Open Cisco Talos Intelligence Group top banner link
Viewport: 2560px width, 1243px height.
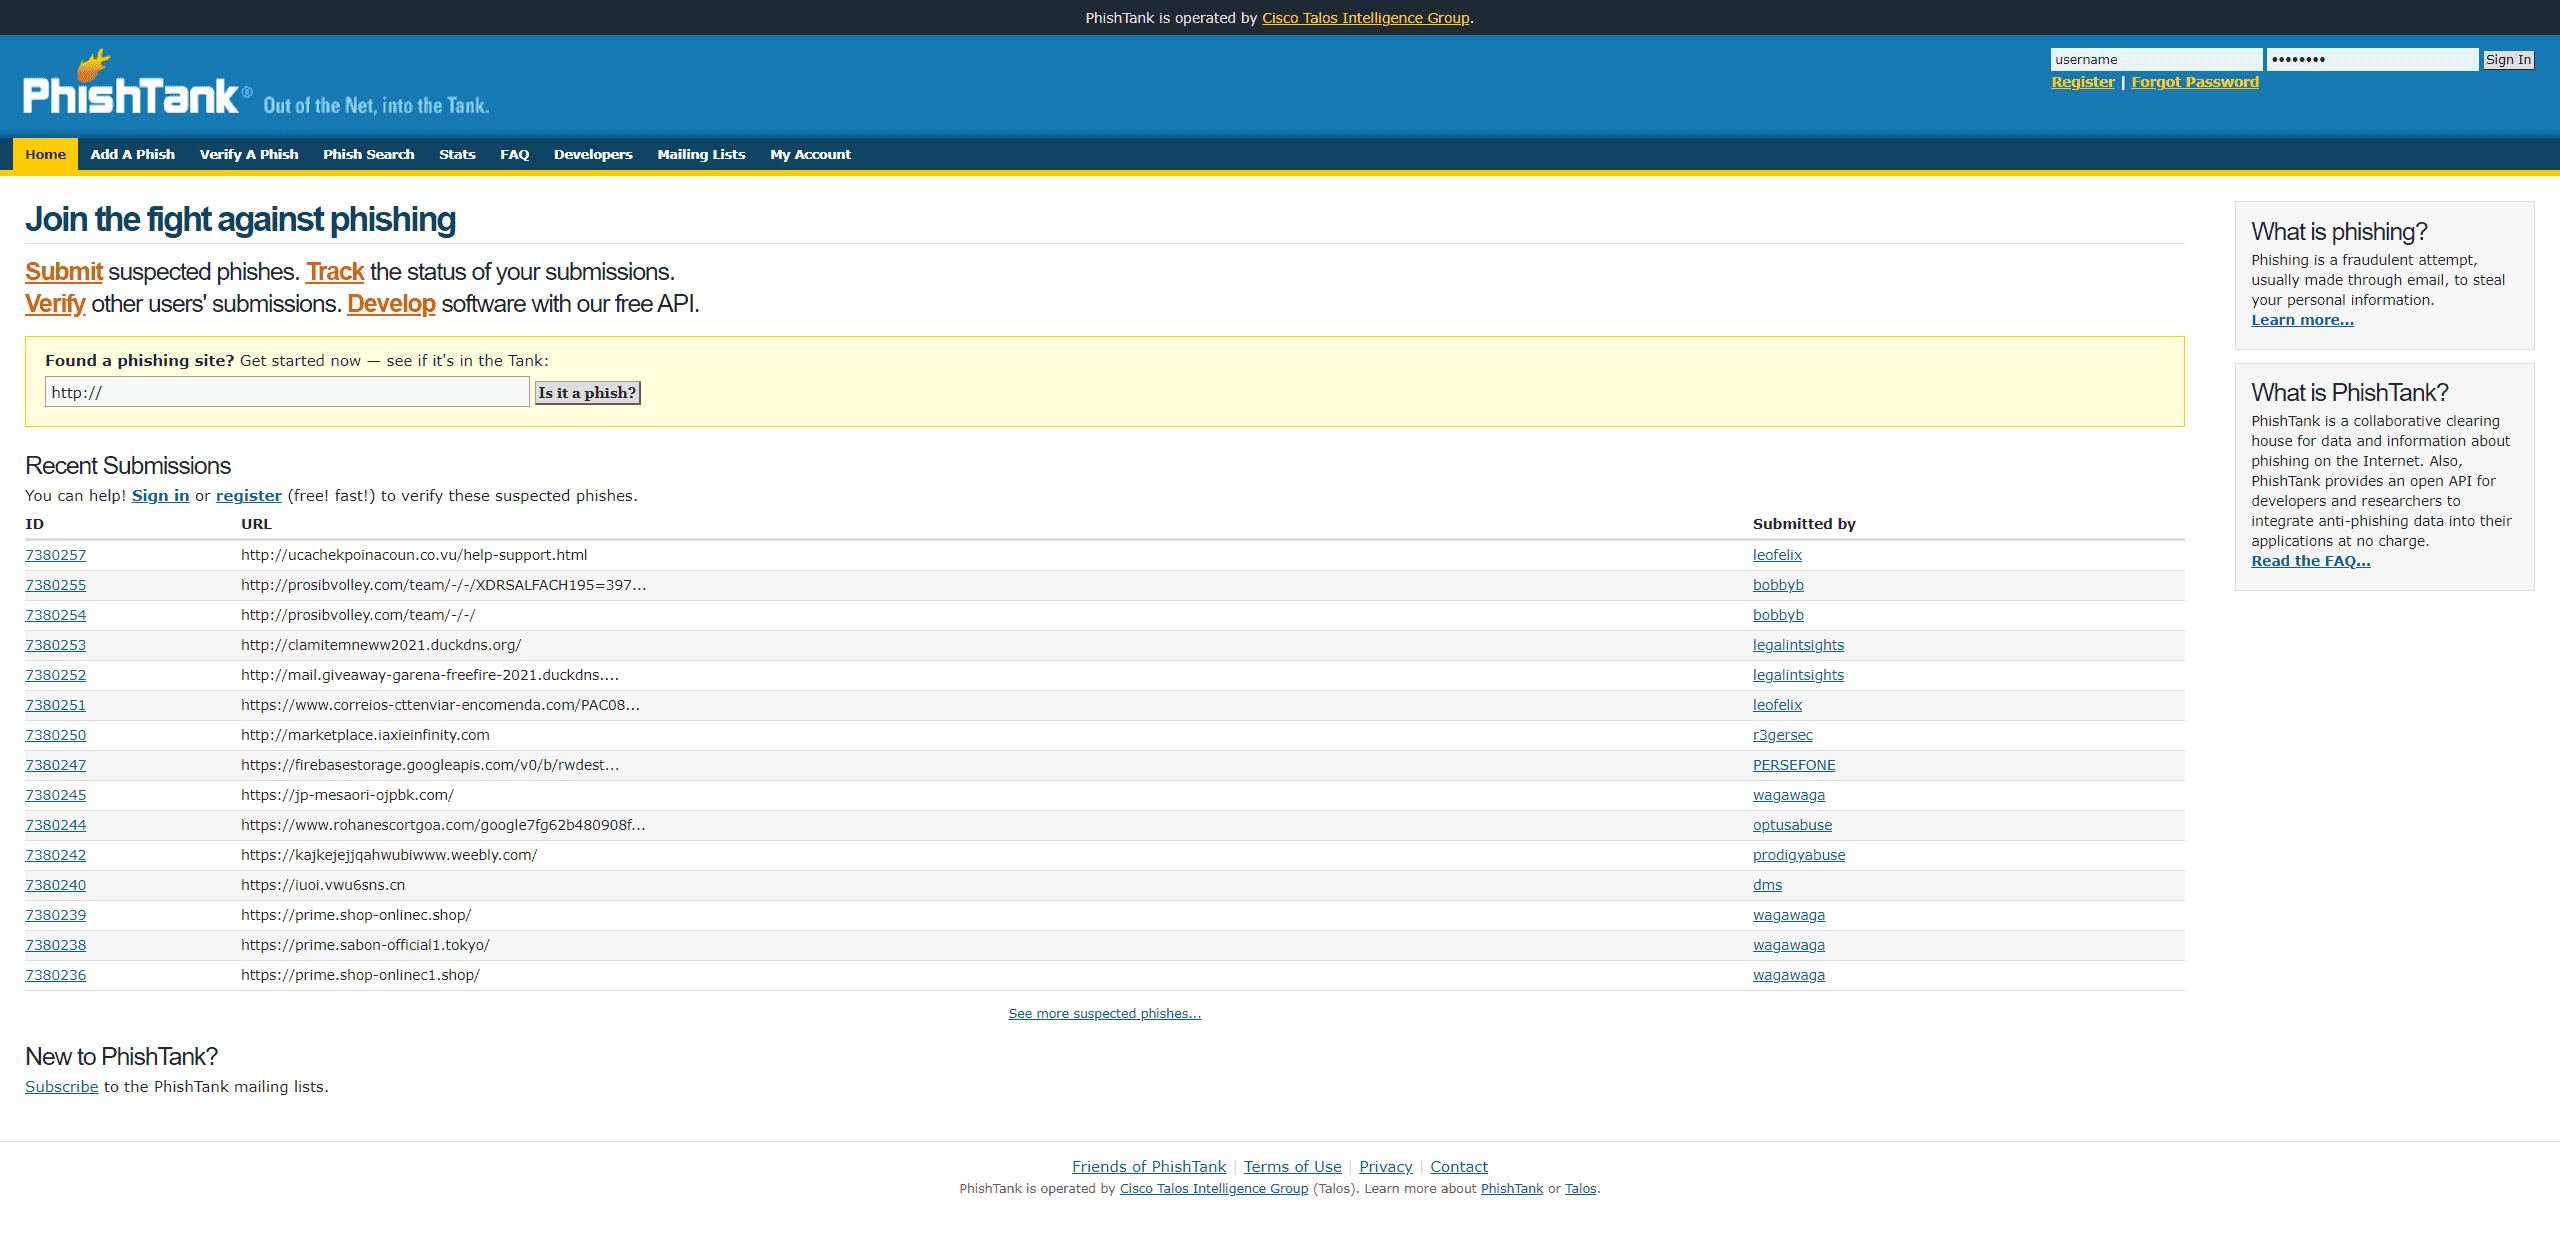coord(1365,18)
